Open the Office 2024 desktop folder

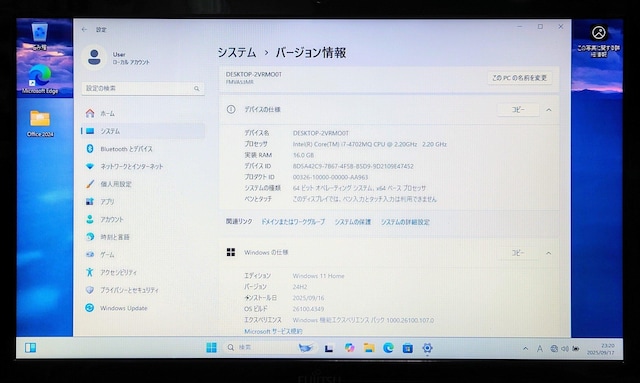[40, 123]
